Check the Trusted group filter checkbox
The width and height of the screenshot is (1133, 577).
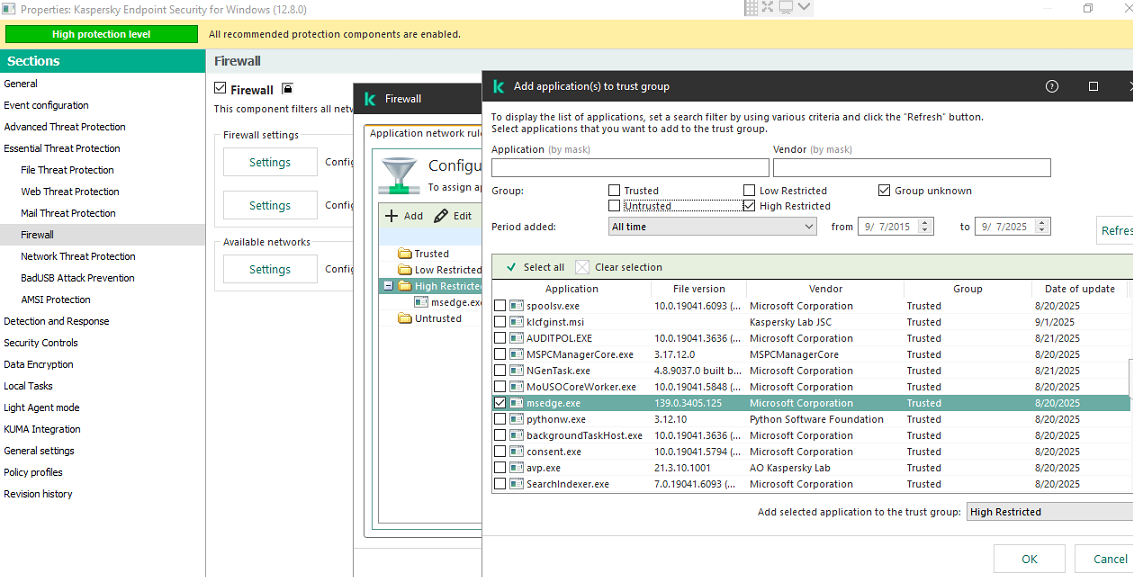[x=614, y=191]
